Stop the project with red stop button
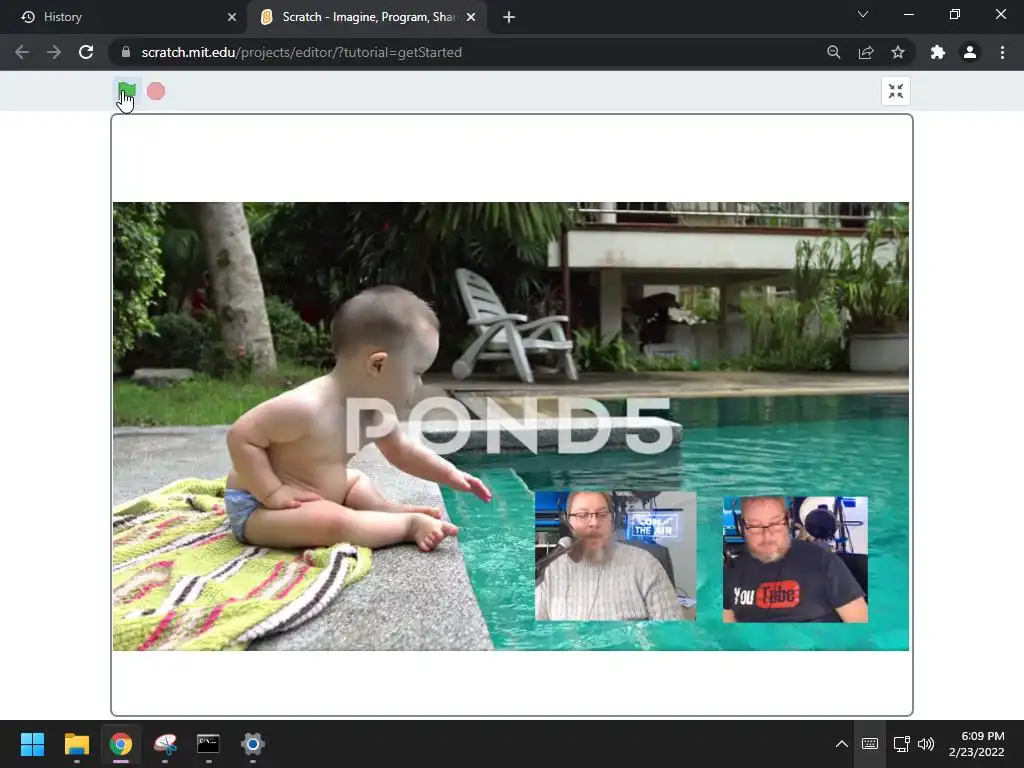 [x=155, y=91]
